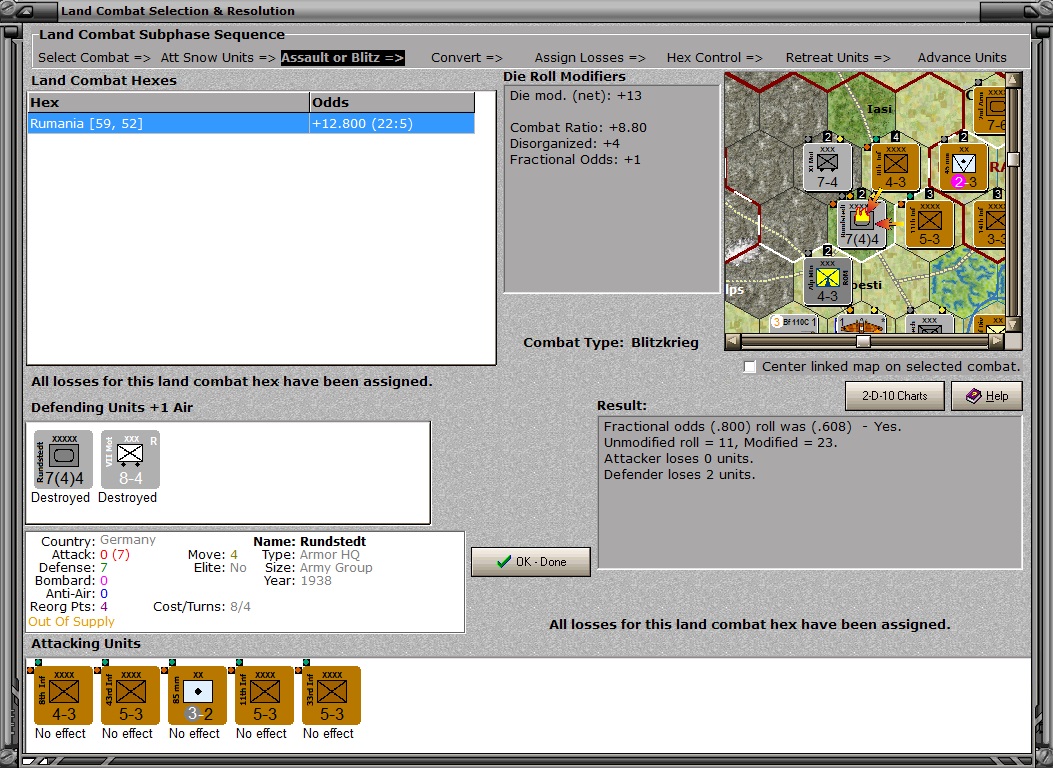Click the Combat Ratio: +8.80 modifier line
The image size is (1053, 768).
click(x=578, y=128)
